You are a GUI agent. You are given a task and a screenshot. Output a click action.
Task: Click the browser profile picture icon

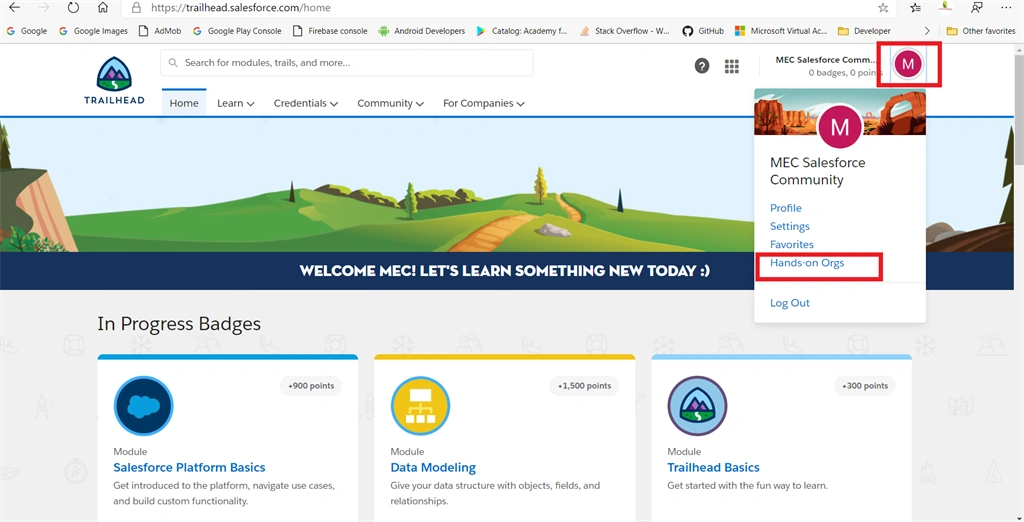(x=945, y=7)
